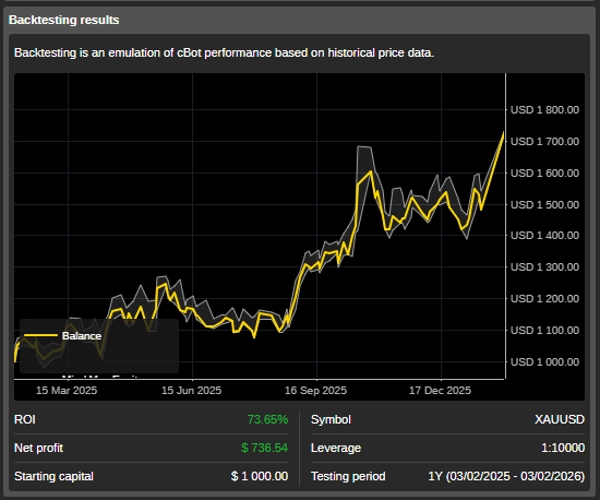
Task: Click the 16 Sep 2025 date label
Action: coord(316,390)
